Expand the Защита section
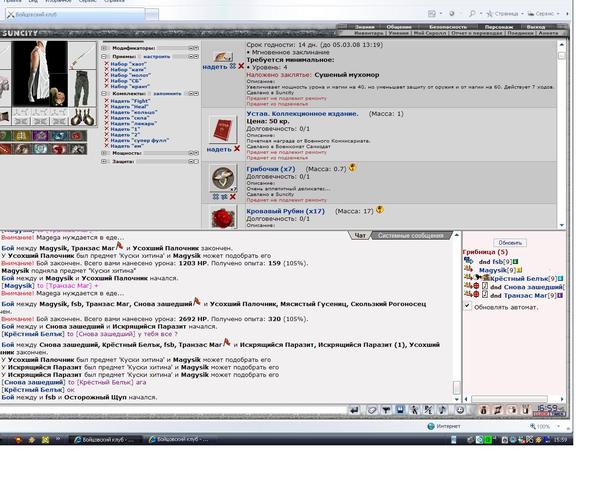600x480 pixels. tap(104, 162)
